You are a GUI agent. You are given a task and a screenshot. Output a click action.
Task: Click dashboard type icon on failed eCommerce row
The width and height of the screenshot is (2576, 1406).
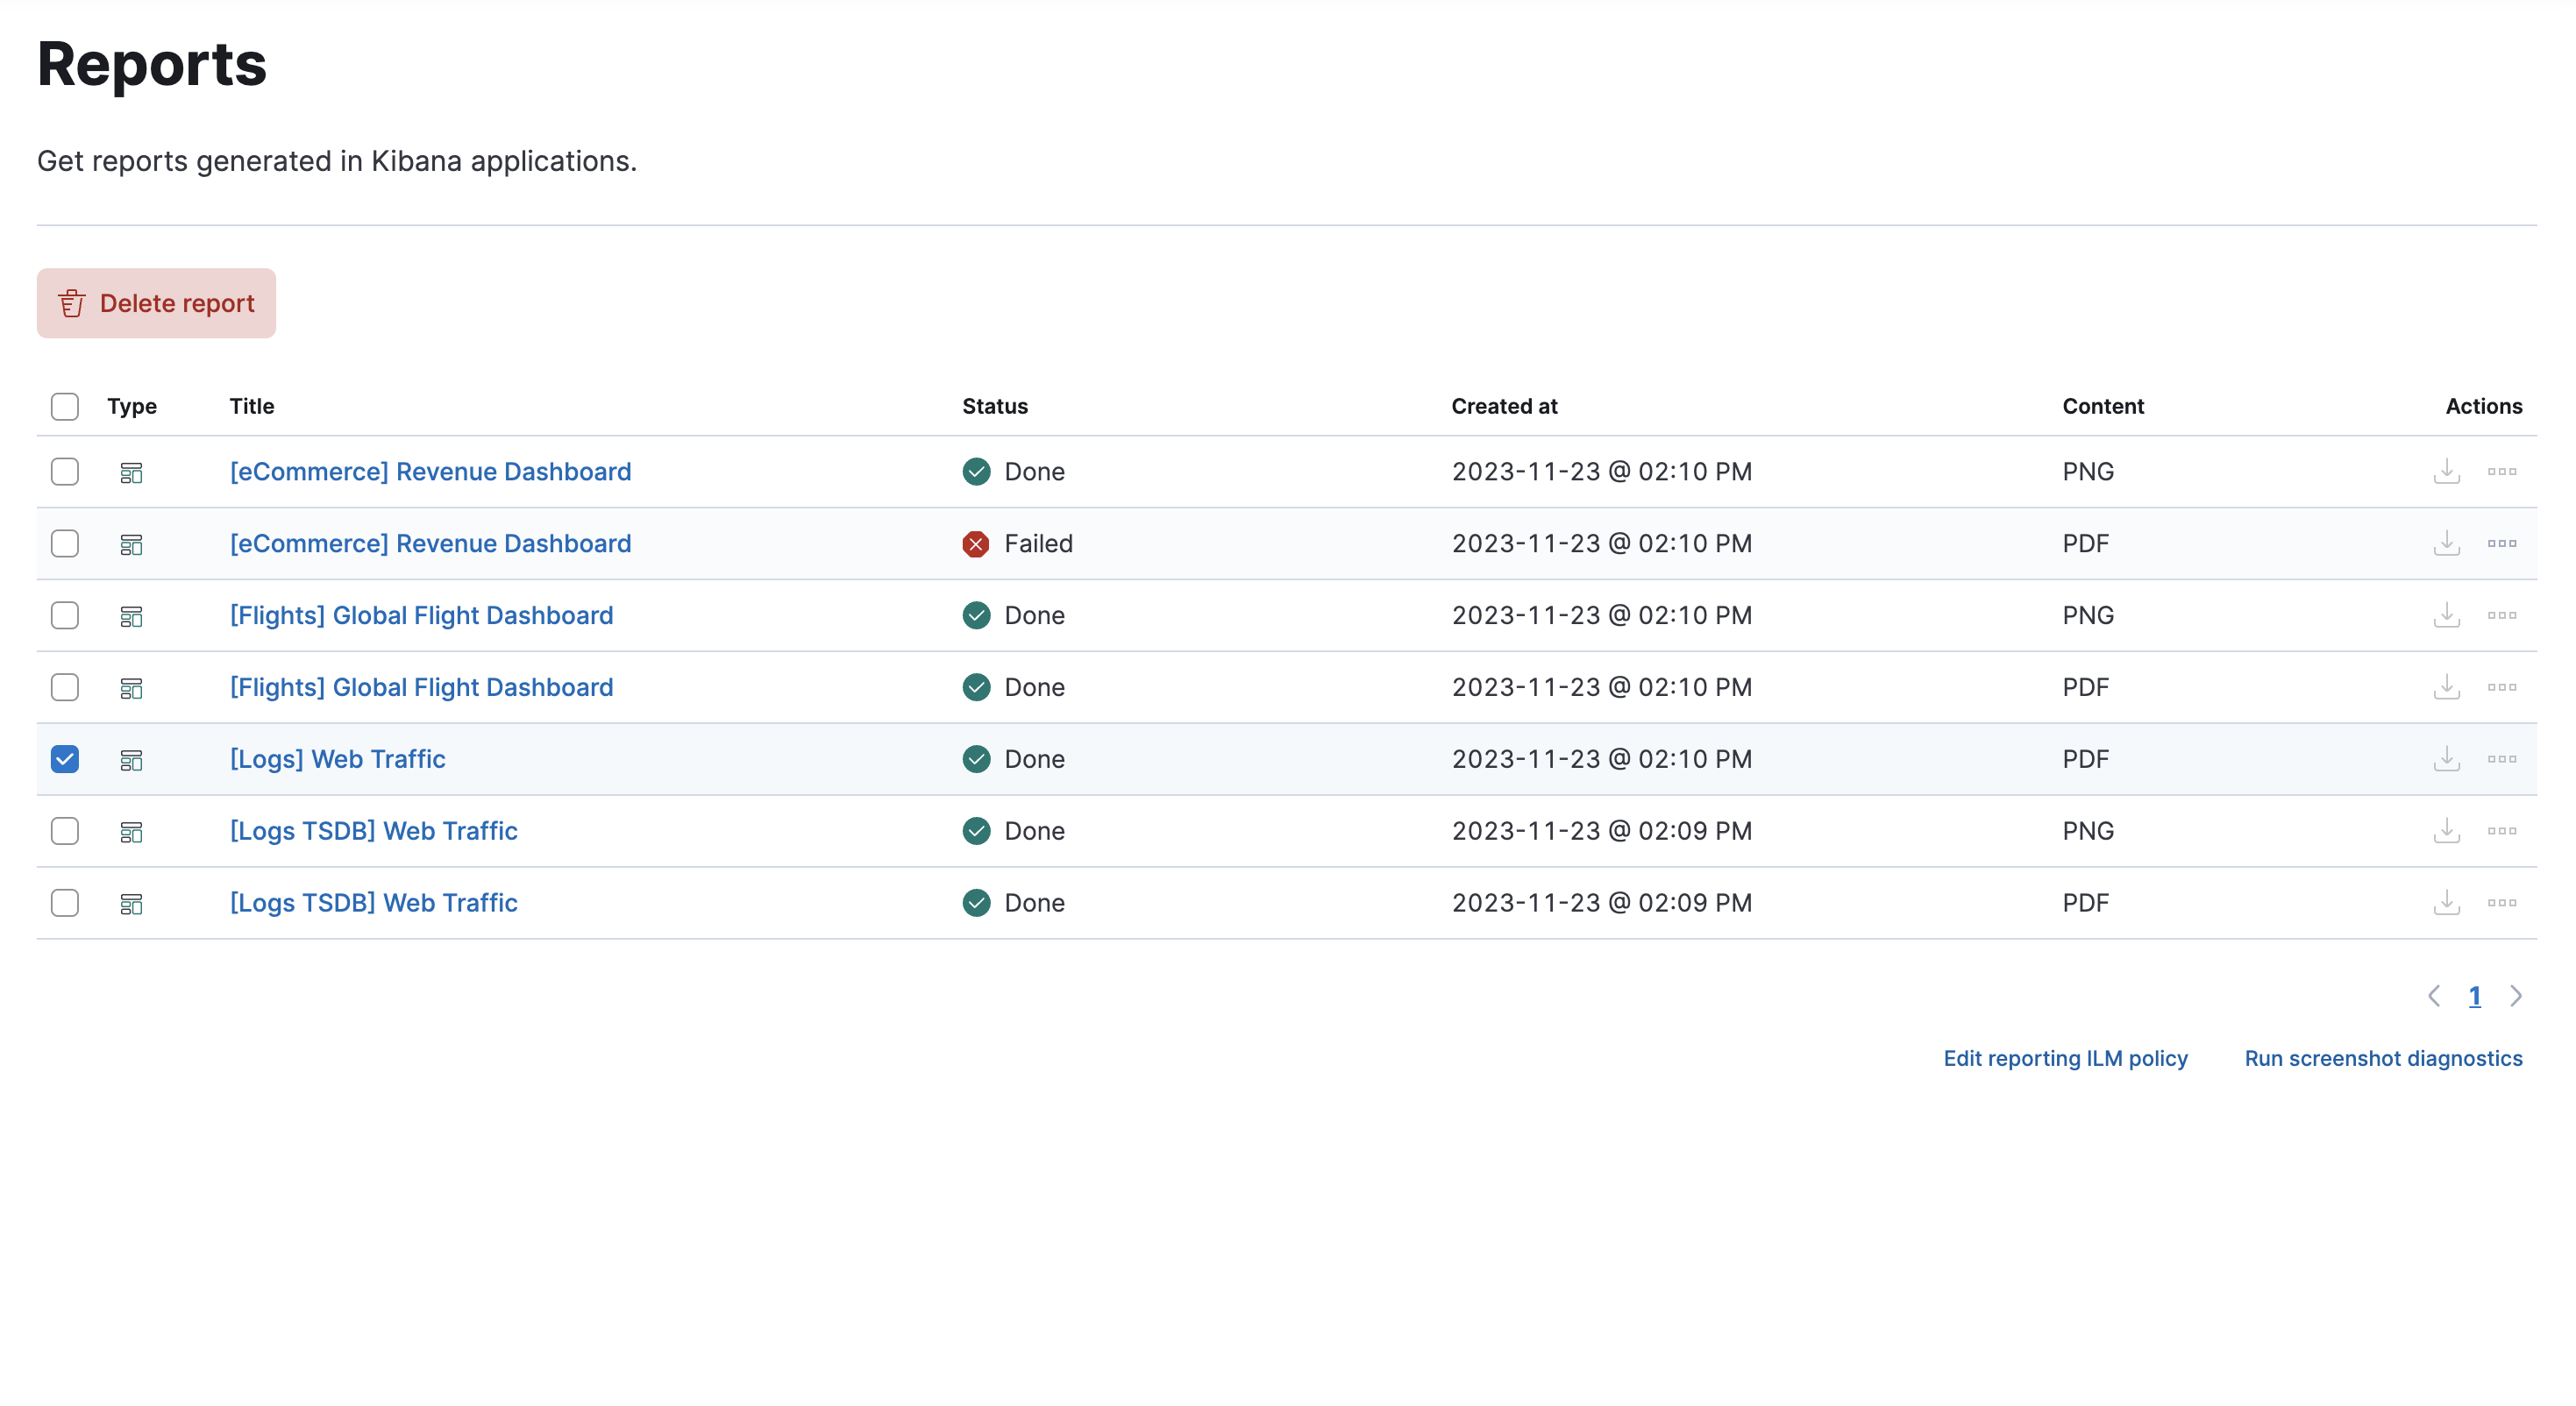coord(131,544)
